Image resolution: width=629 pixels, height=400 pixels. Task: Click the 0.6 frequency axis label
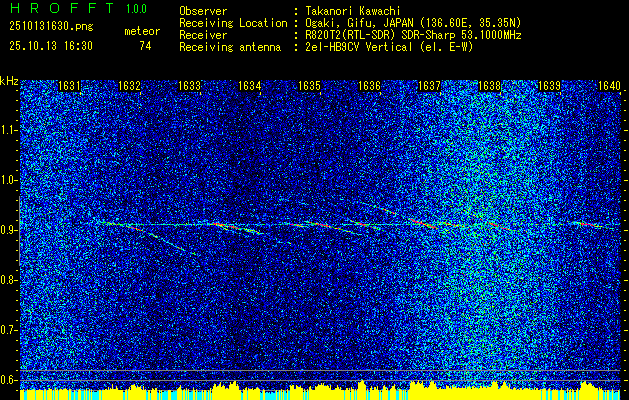pyautogui.click(x=9, y=380)
